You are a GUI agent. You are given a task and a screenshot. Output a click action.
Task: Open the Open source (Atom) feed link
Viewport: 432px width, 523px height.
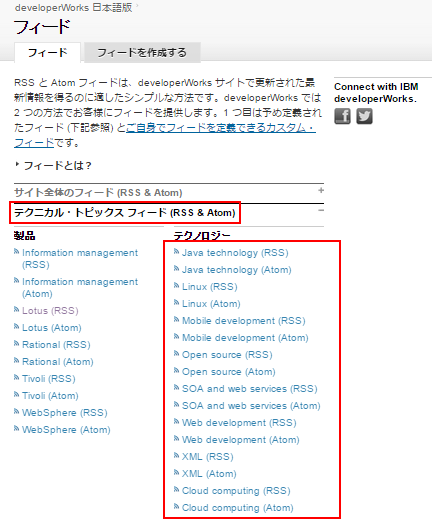[x=229, y=372]
